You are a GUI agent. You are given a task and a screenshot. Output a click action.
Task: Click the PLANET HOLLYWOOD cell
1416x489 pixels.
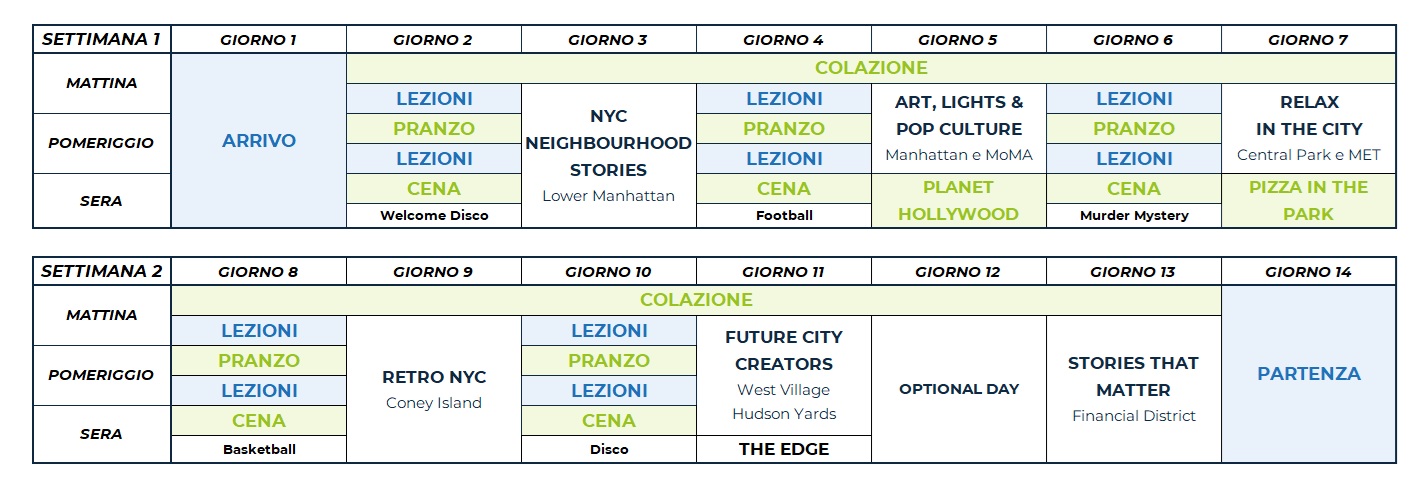[x=959, y=200]
